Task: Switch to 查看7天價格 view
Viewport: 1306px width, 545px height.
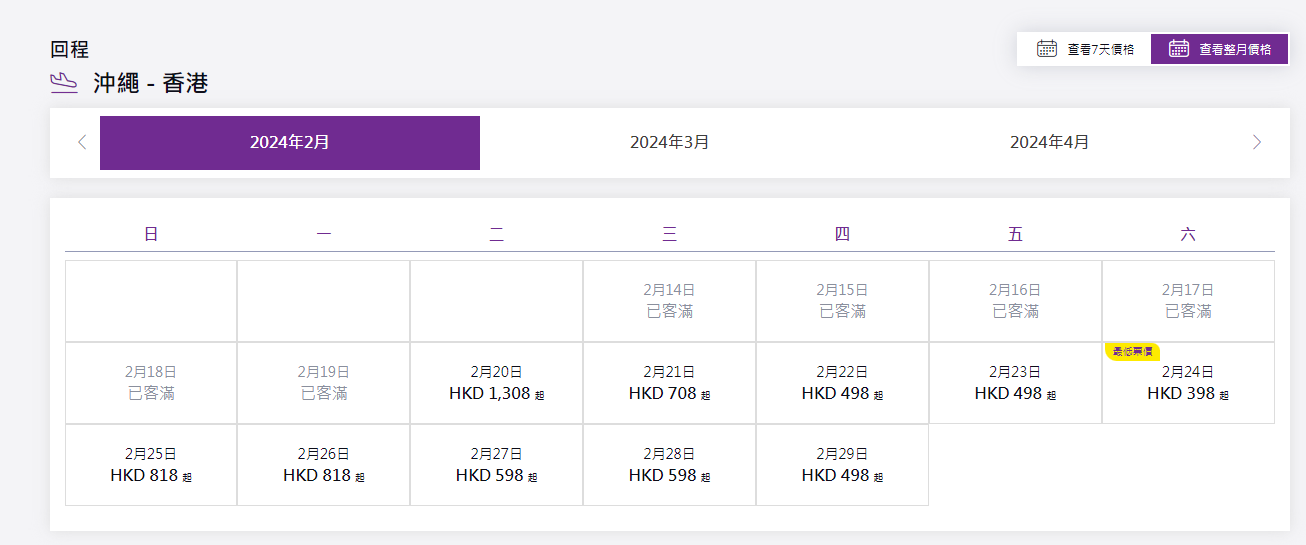Action: [1084, 49]
